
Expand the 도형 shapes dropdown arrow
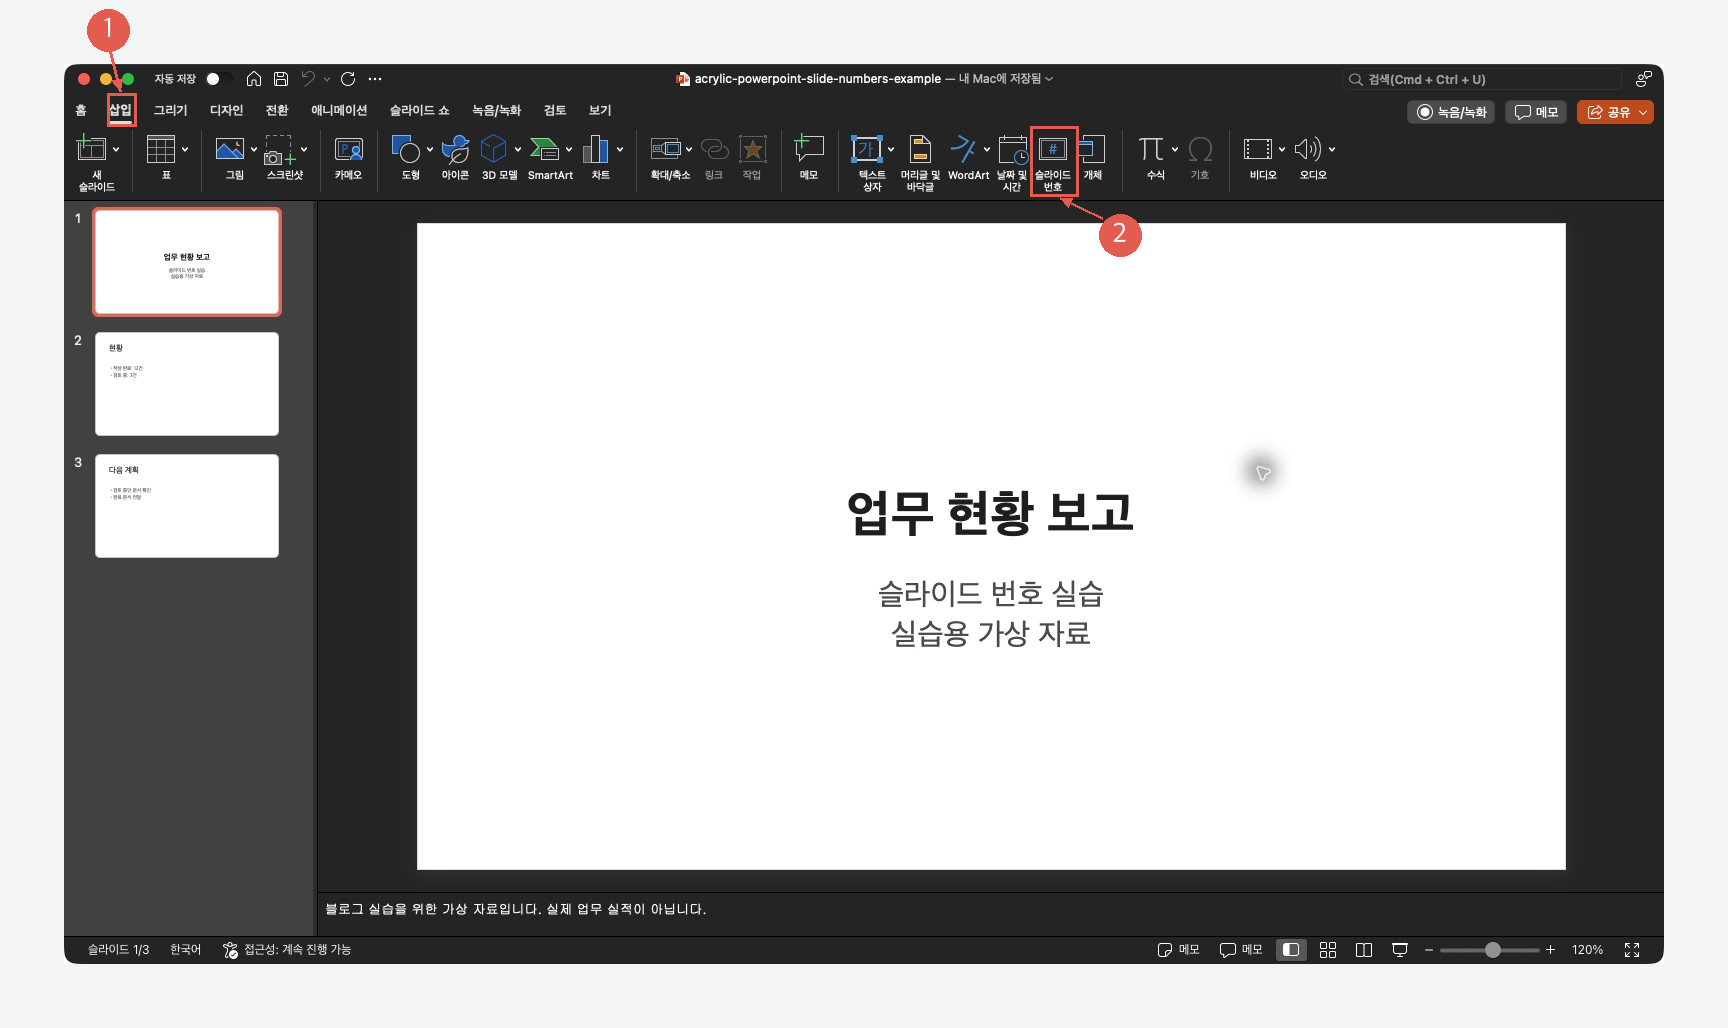click(430, 149)
